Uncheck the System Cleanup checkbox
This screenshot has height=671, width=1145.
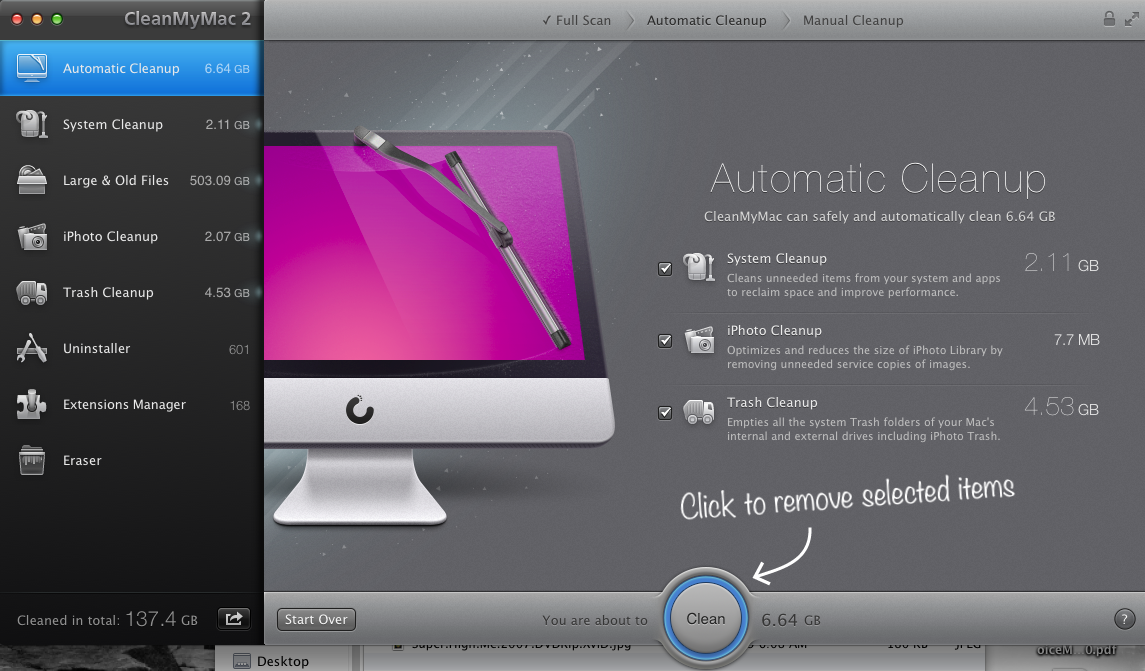(665, 268)
